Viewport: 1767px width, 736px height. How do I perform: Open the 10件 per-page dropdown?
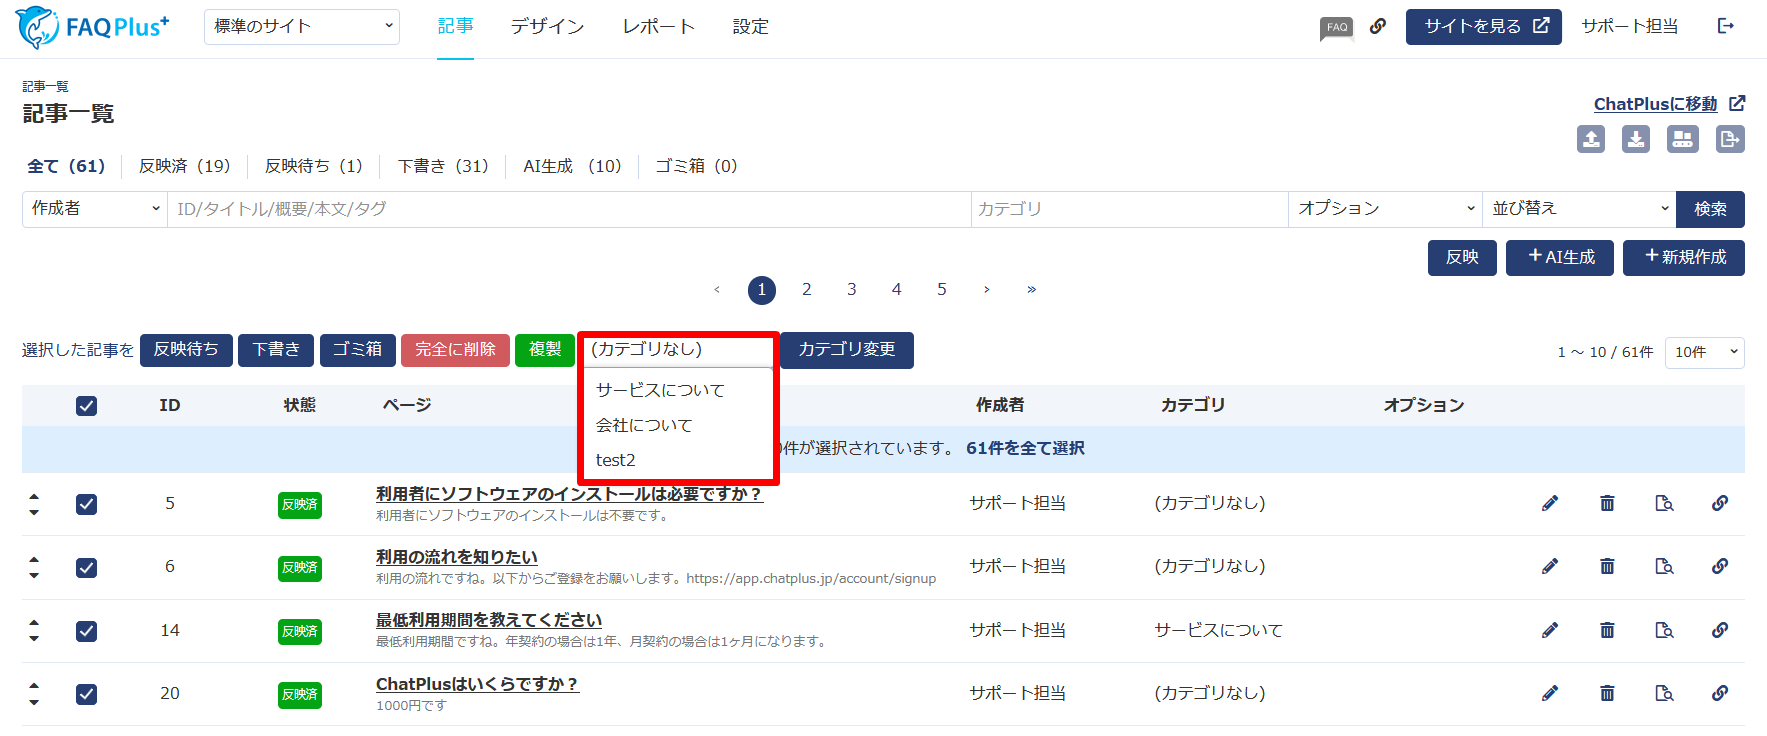point(1704,352)
